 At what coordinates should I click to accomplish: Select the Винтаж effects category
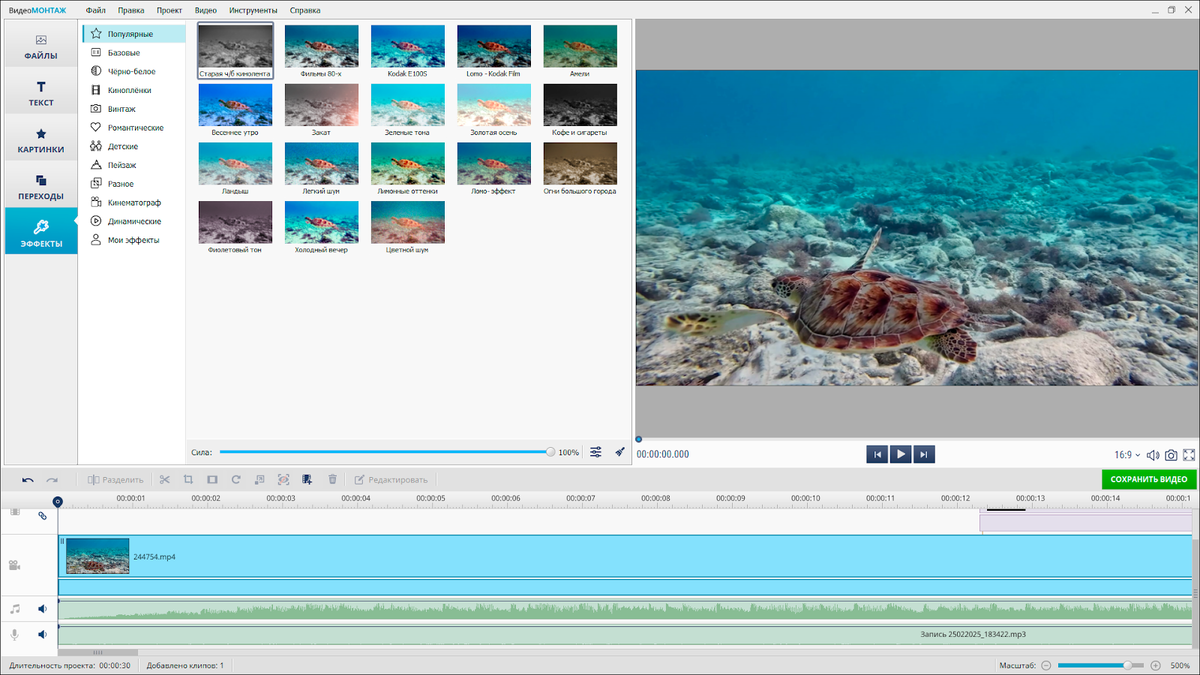click(x=134, y=109)
